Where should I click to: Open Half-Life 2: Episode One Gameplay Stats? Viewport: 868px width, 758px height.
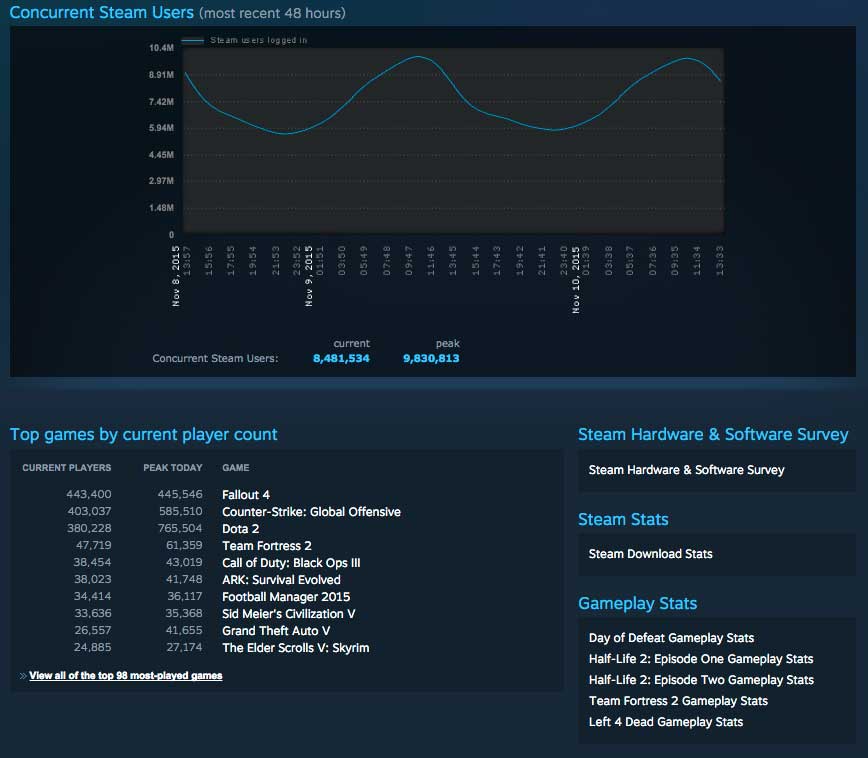click(x=700, y=658)
